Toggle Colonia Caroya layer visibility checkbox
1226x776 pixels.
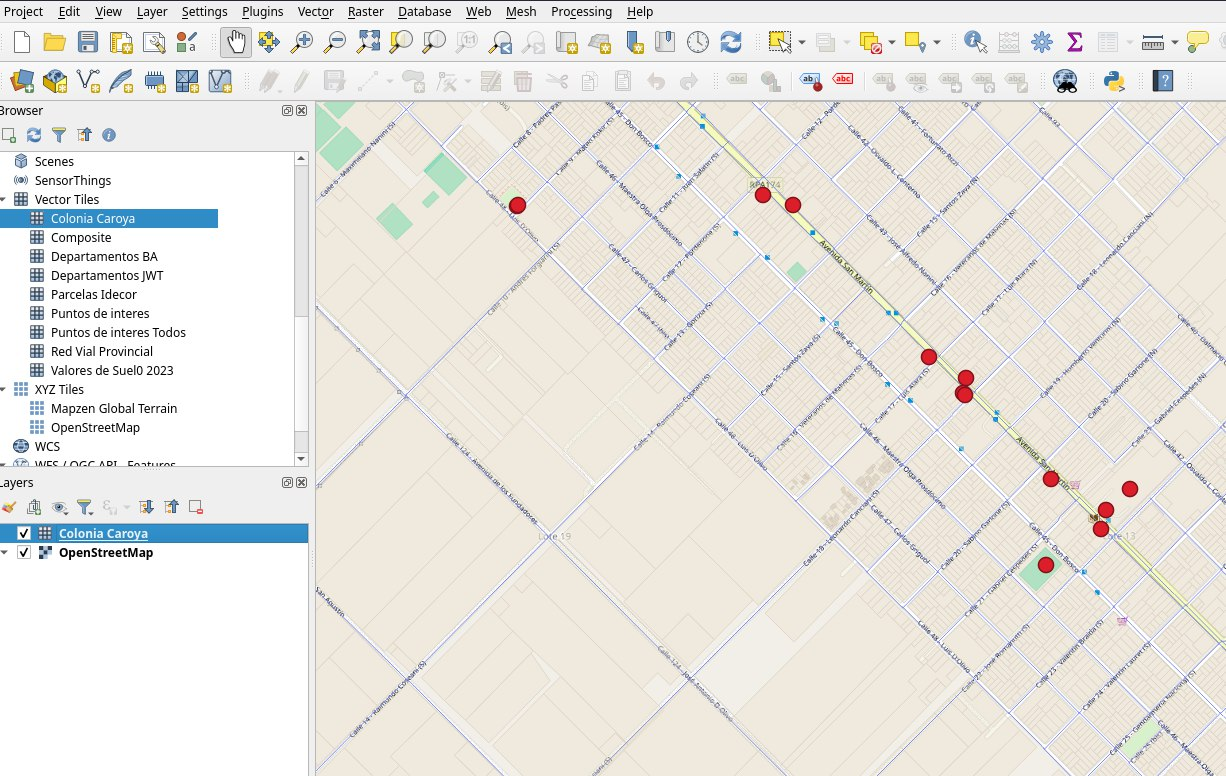point(24,533)
